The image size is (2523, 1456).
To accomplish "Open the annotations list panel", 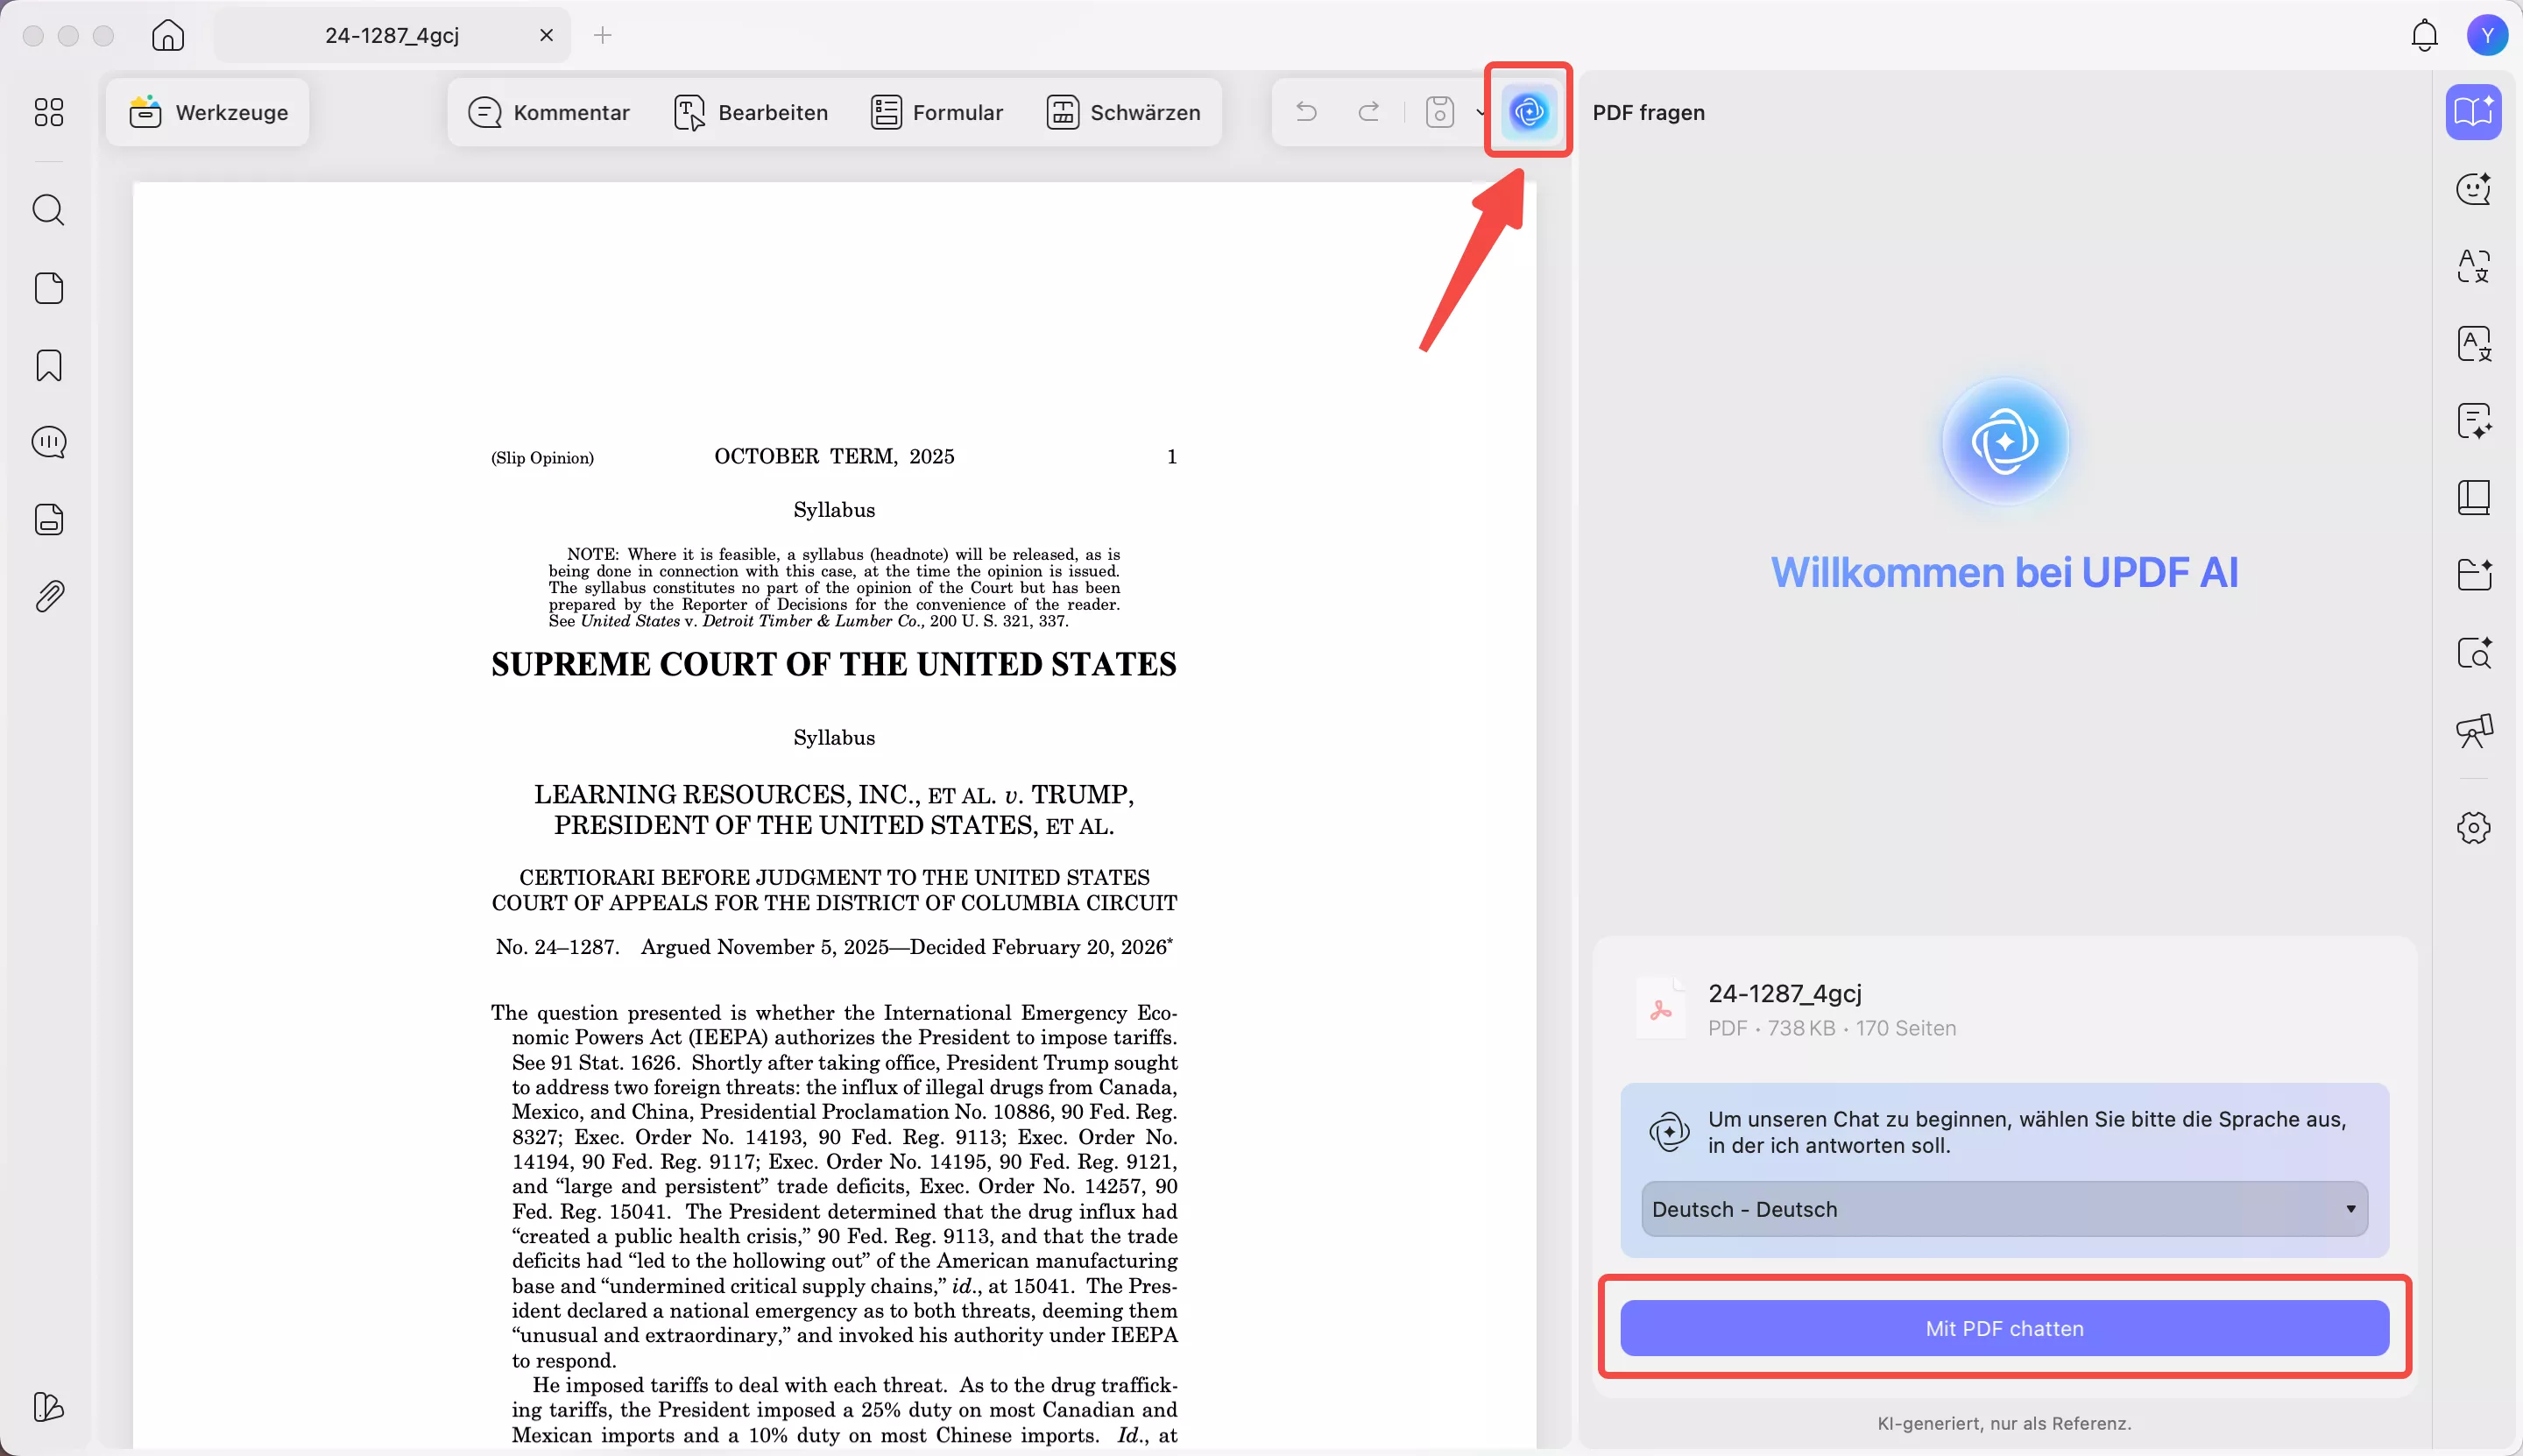I will click(49, 442).
